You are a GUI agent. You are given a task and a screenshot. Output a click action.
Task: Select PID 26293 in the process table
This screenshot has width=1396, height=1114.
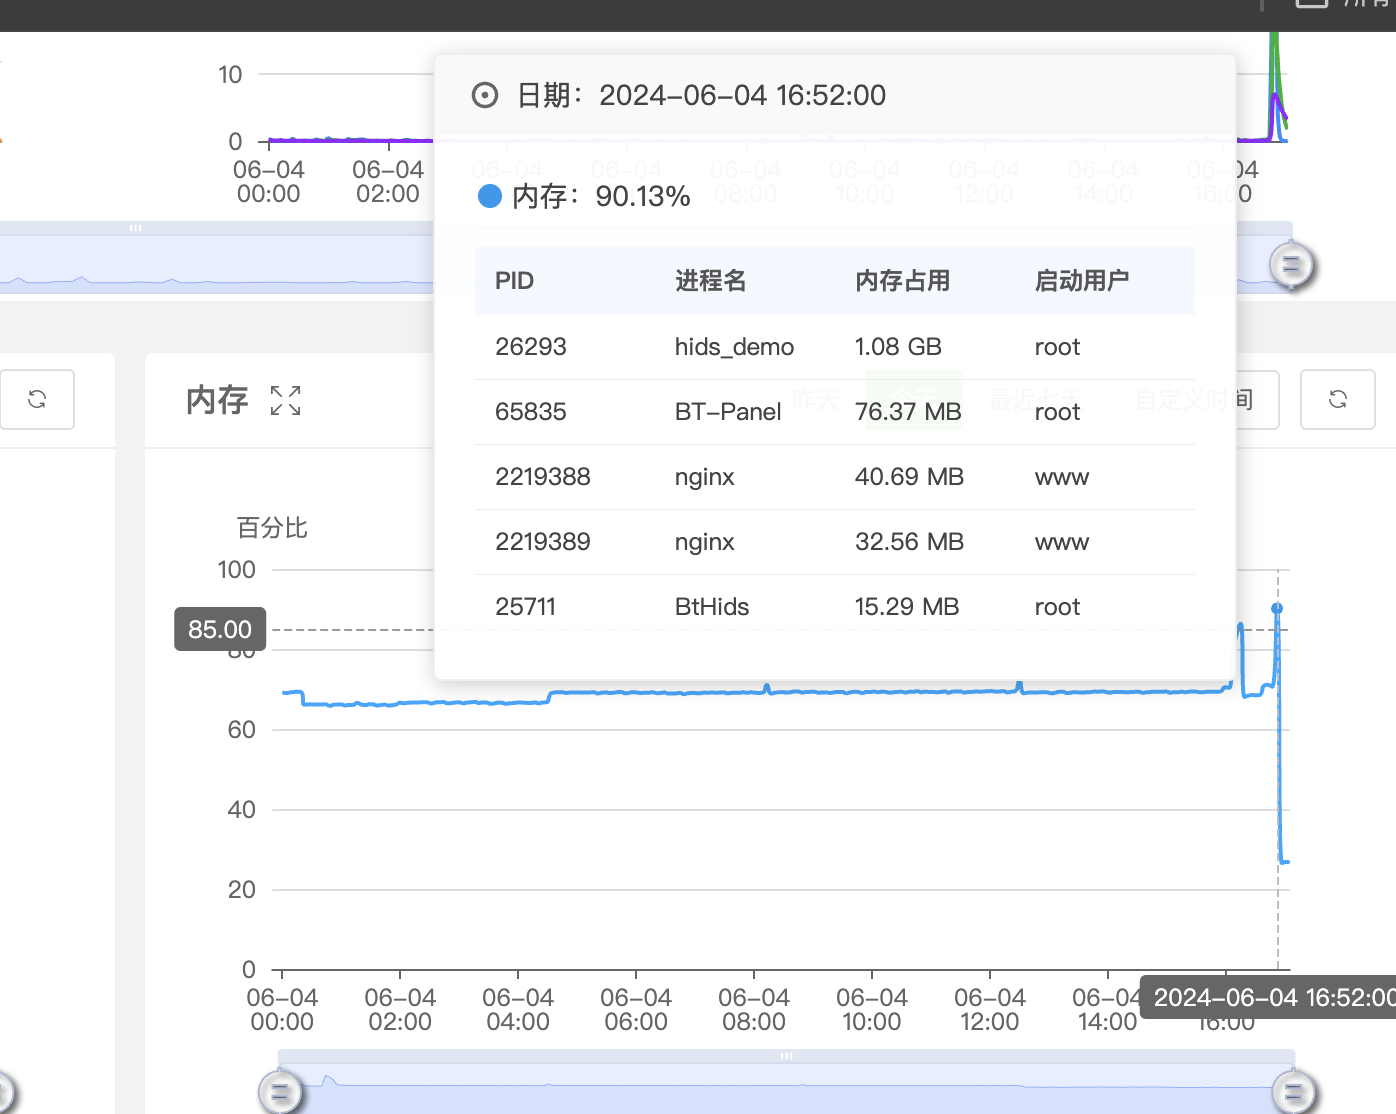(x=531, y=347)
